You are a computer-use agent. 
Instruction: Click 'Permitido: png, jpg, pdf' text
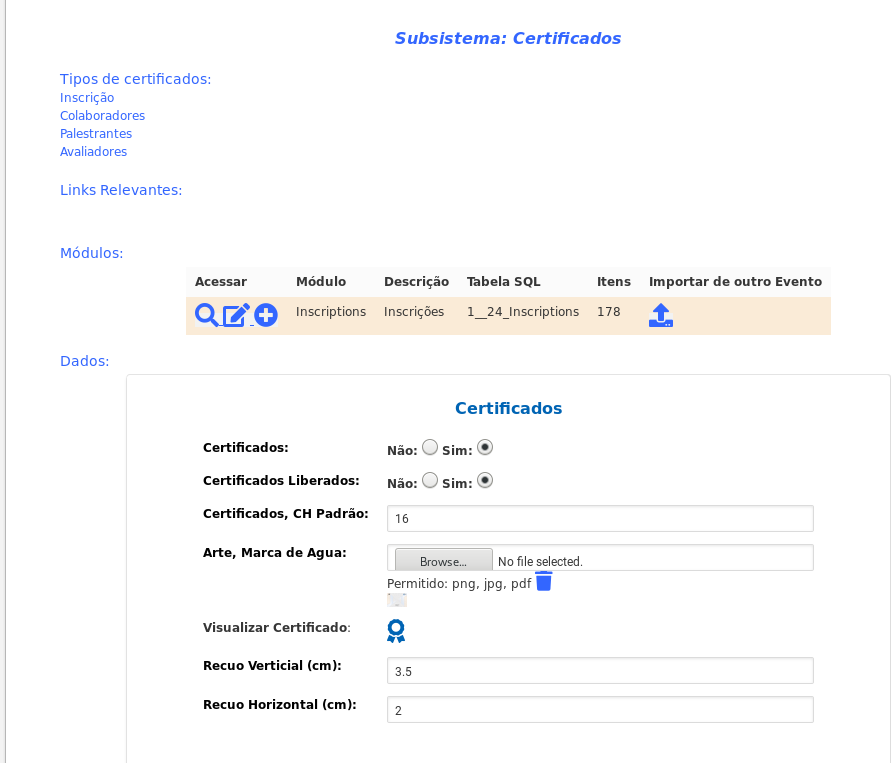pyautogui.click(x=459, y=584)
